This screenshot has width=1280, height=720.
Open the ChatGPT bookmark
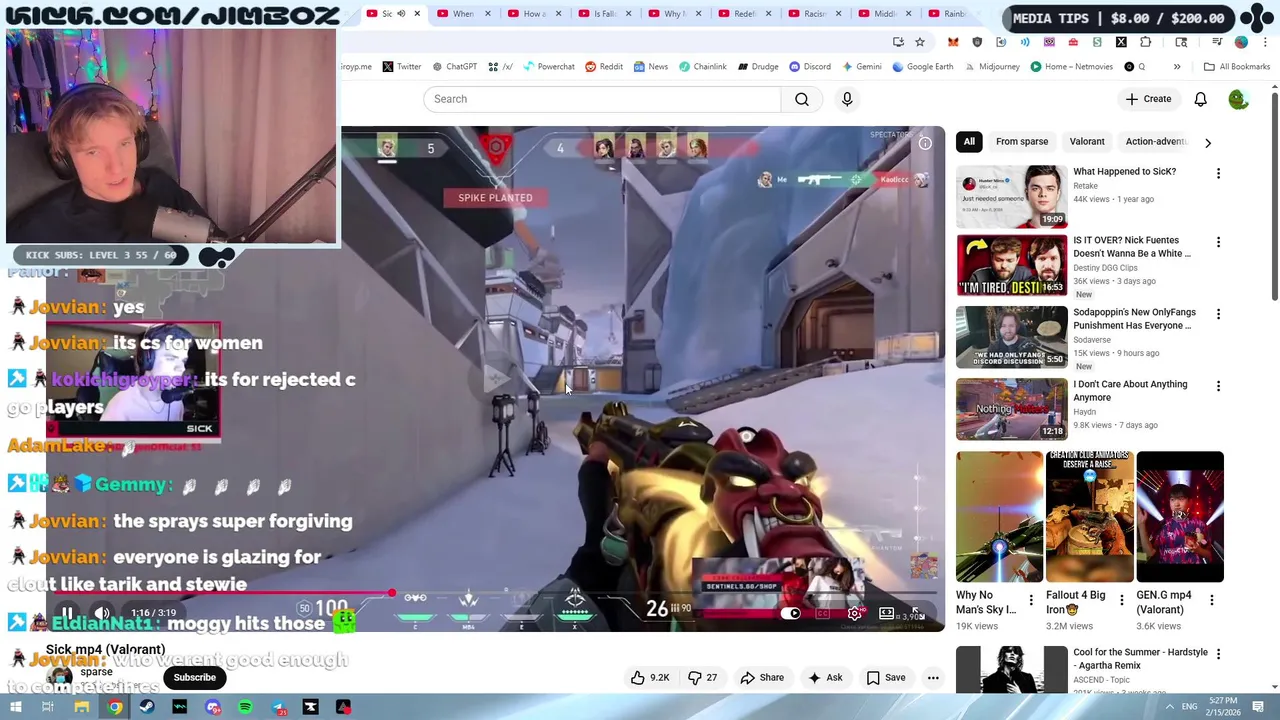[454, 67]
